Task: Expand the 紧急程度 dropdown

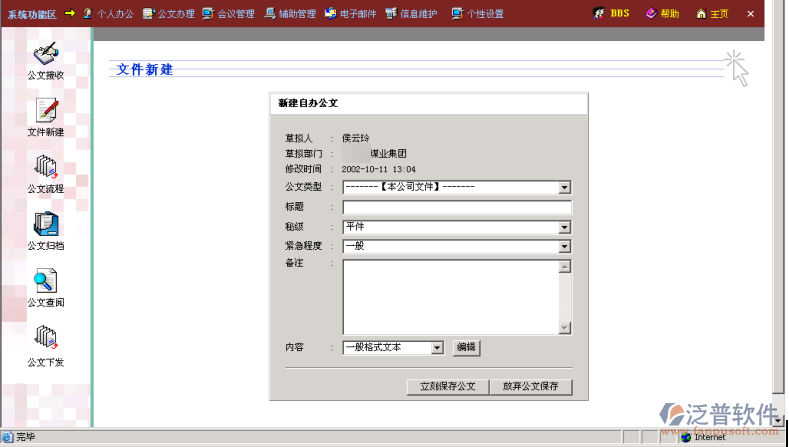Action: [x=565, y=246]
